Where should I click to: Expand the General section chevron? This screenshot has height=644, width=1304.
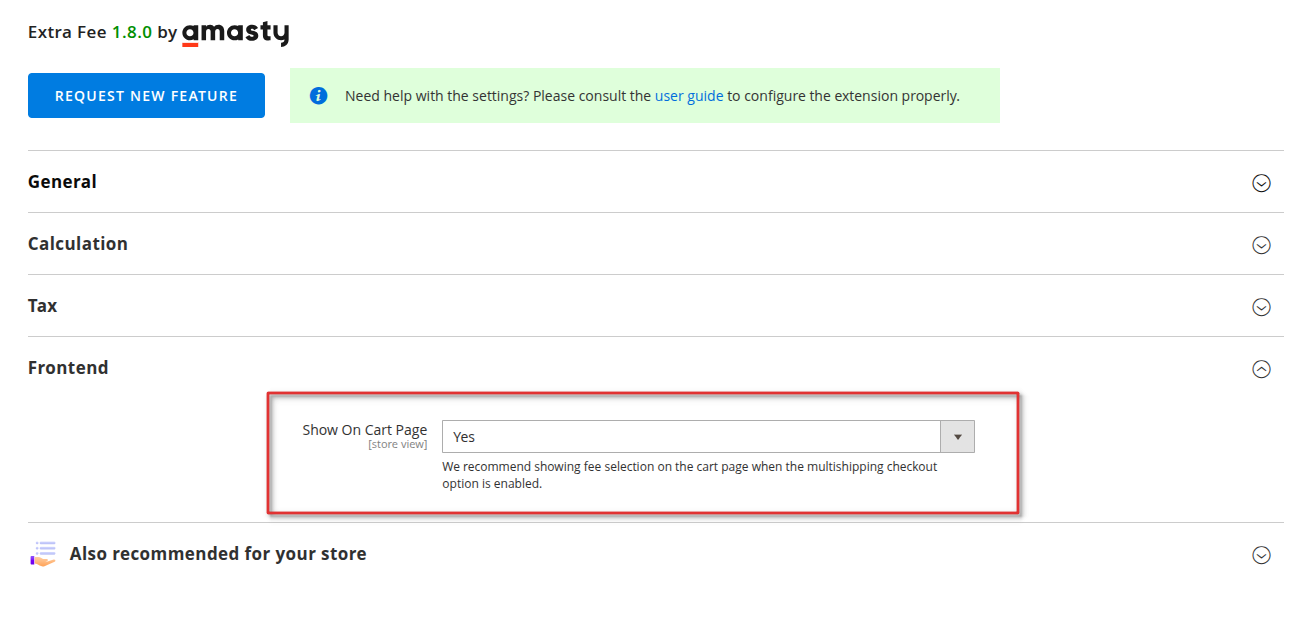[1262, 183]
